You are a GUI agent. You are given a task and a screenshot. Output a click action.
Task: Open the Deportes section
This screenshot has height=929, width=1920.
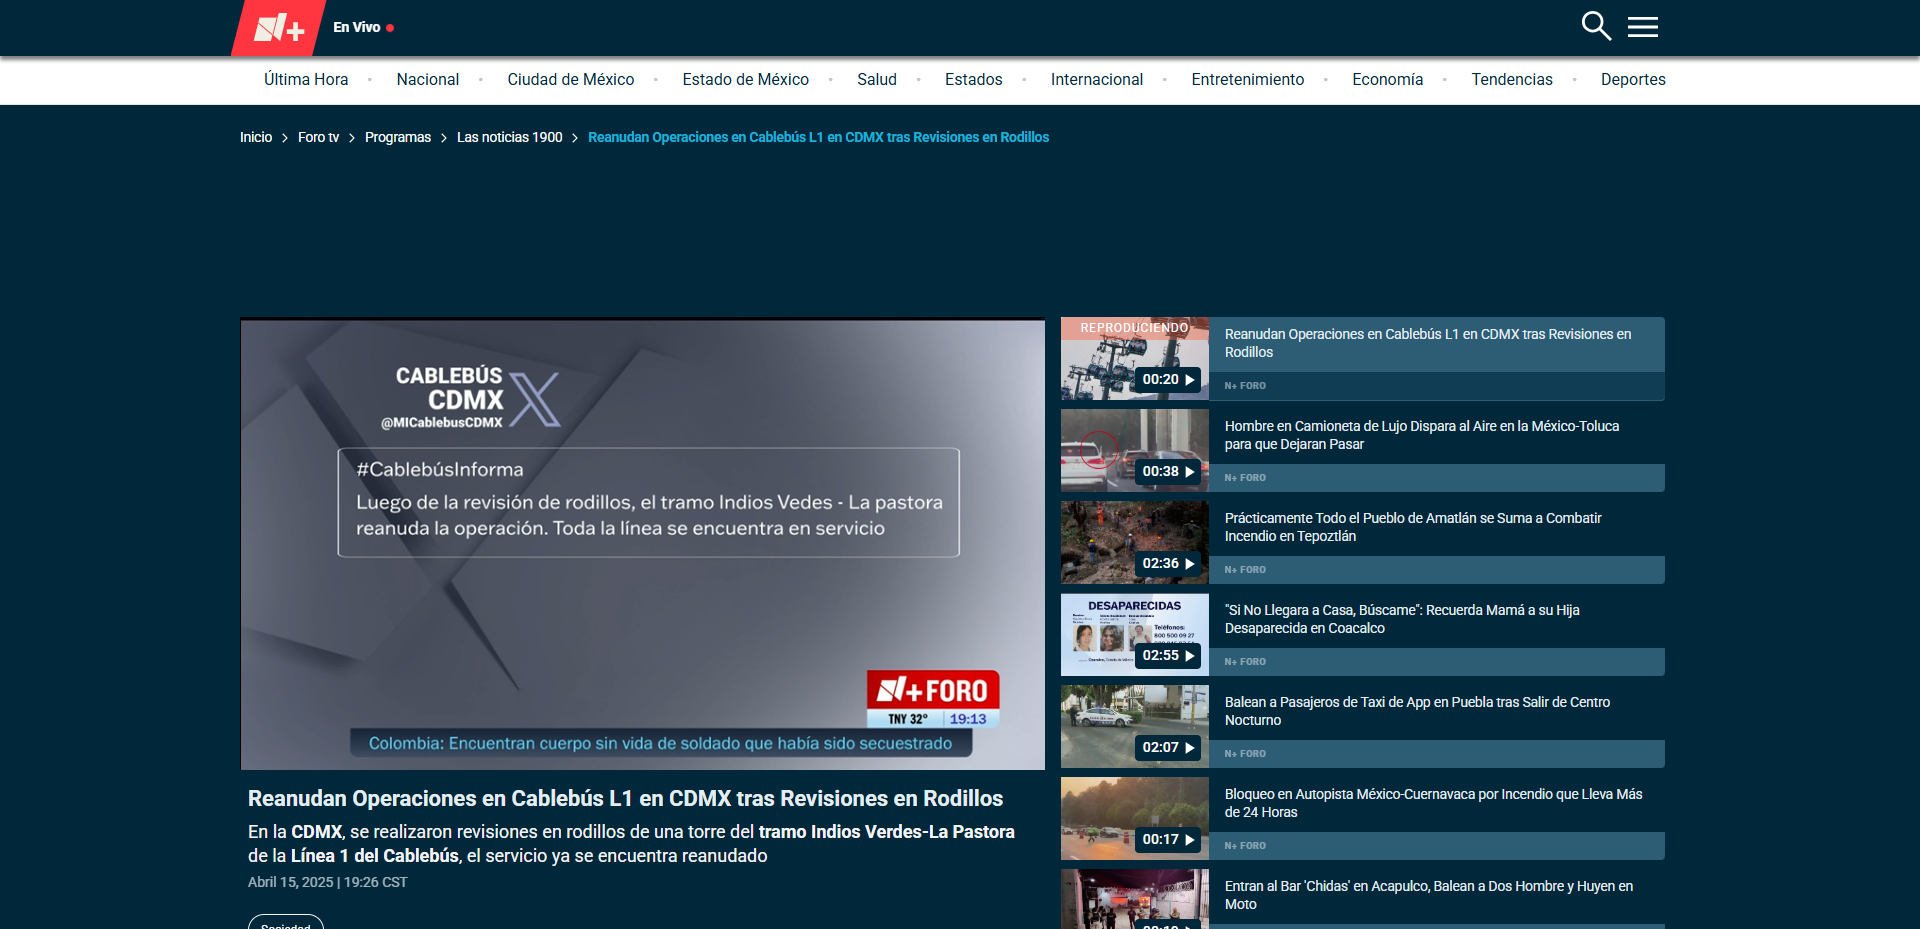coord(1633,80)
